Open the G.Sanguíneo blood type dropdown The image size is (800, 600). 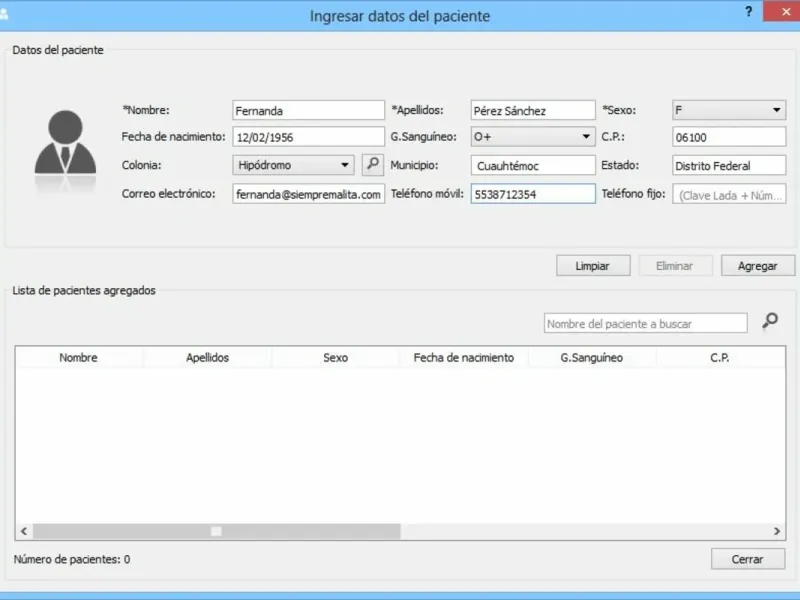tap(533, 137)
